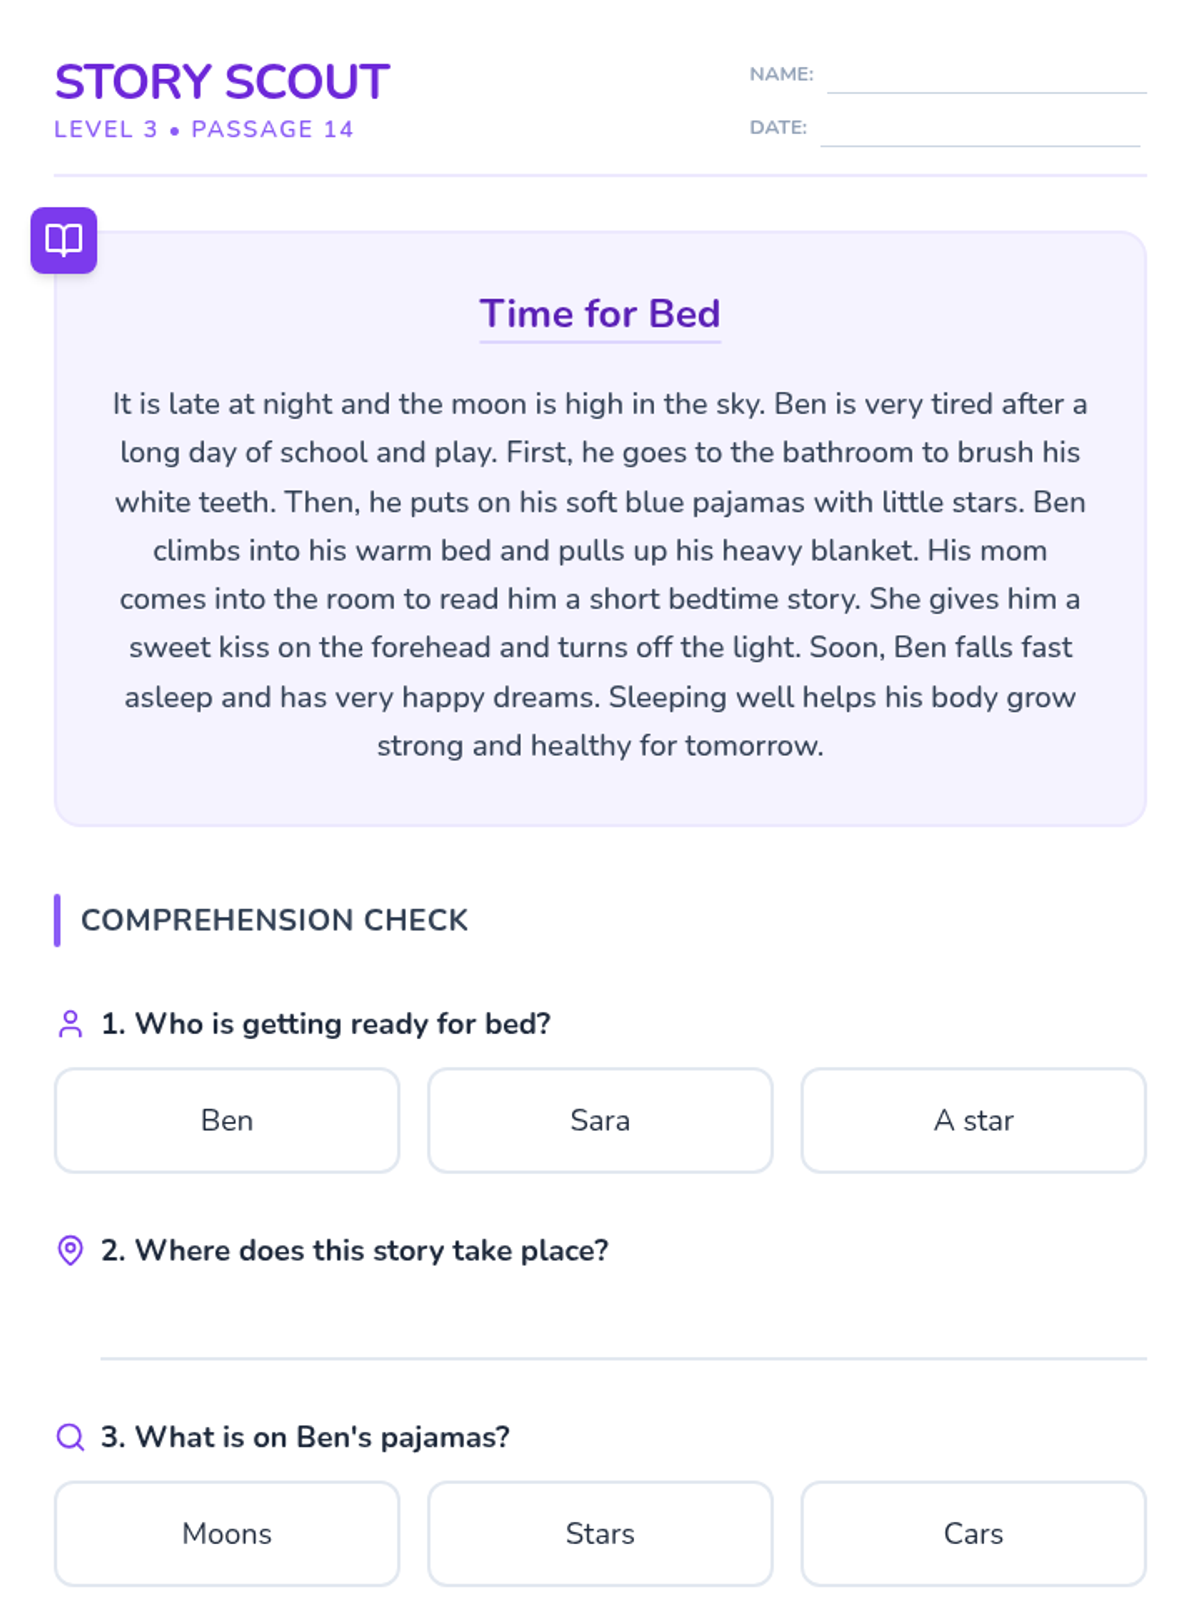Pick 'Stars' for the pajamas question
Viewport: 1200px width, 1600px height.
pos(600,1533)
